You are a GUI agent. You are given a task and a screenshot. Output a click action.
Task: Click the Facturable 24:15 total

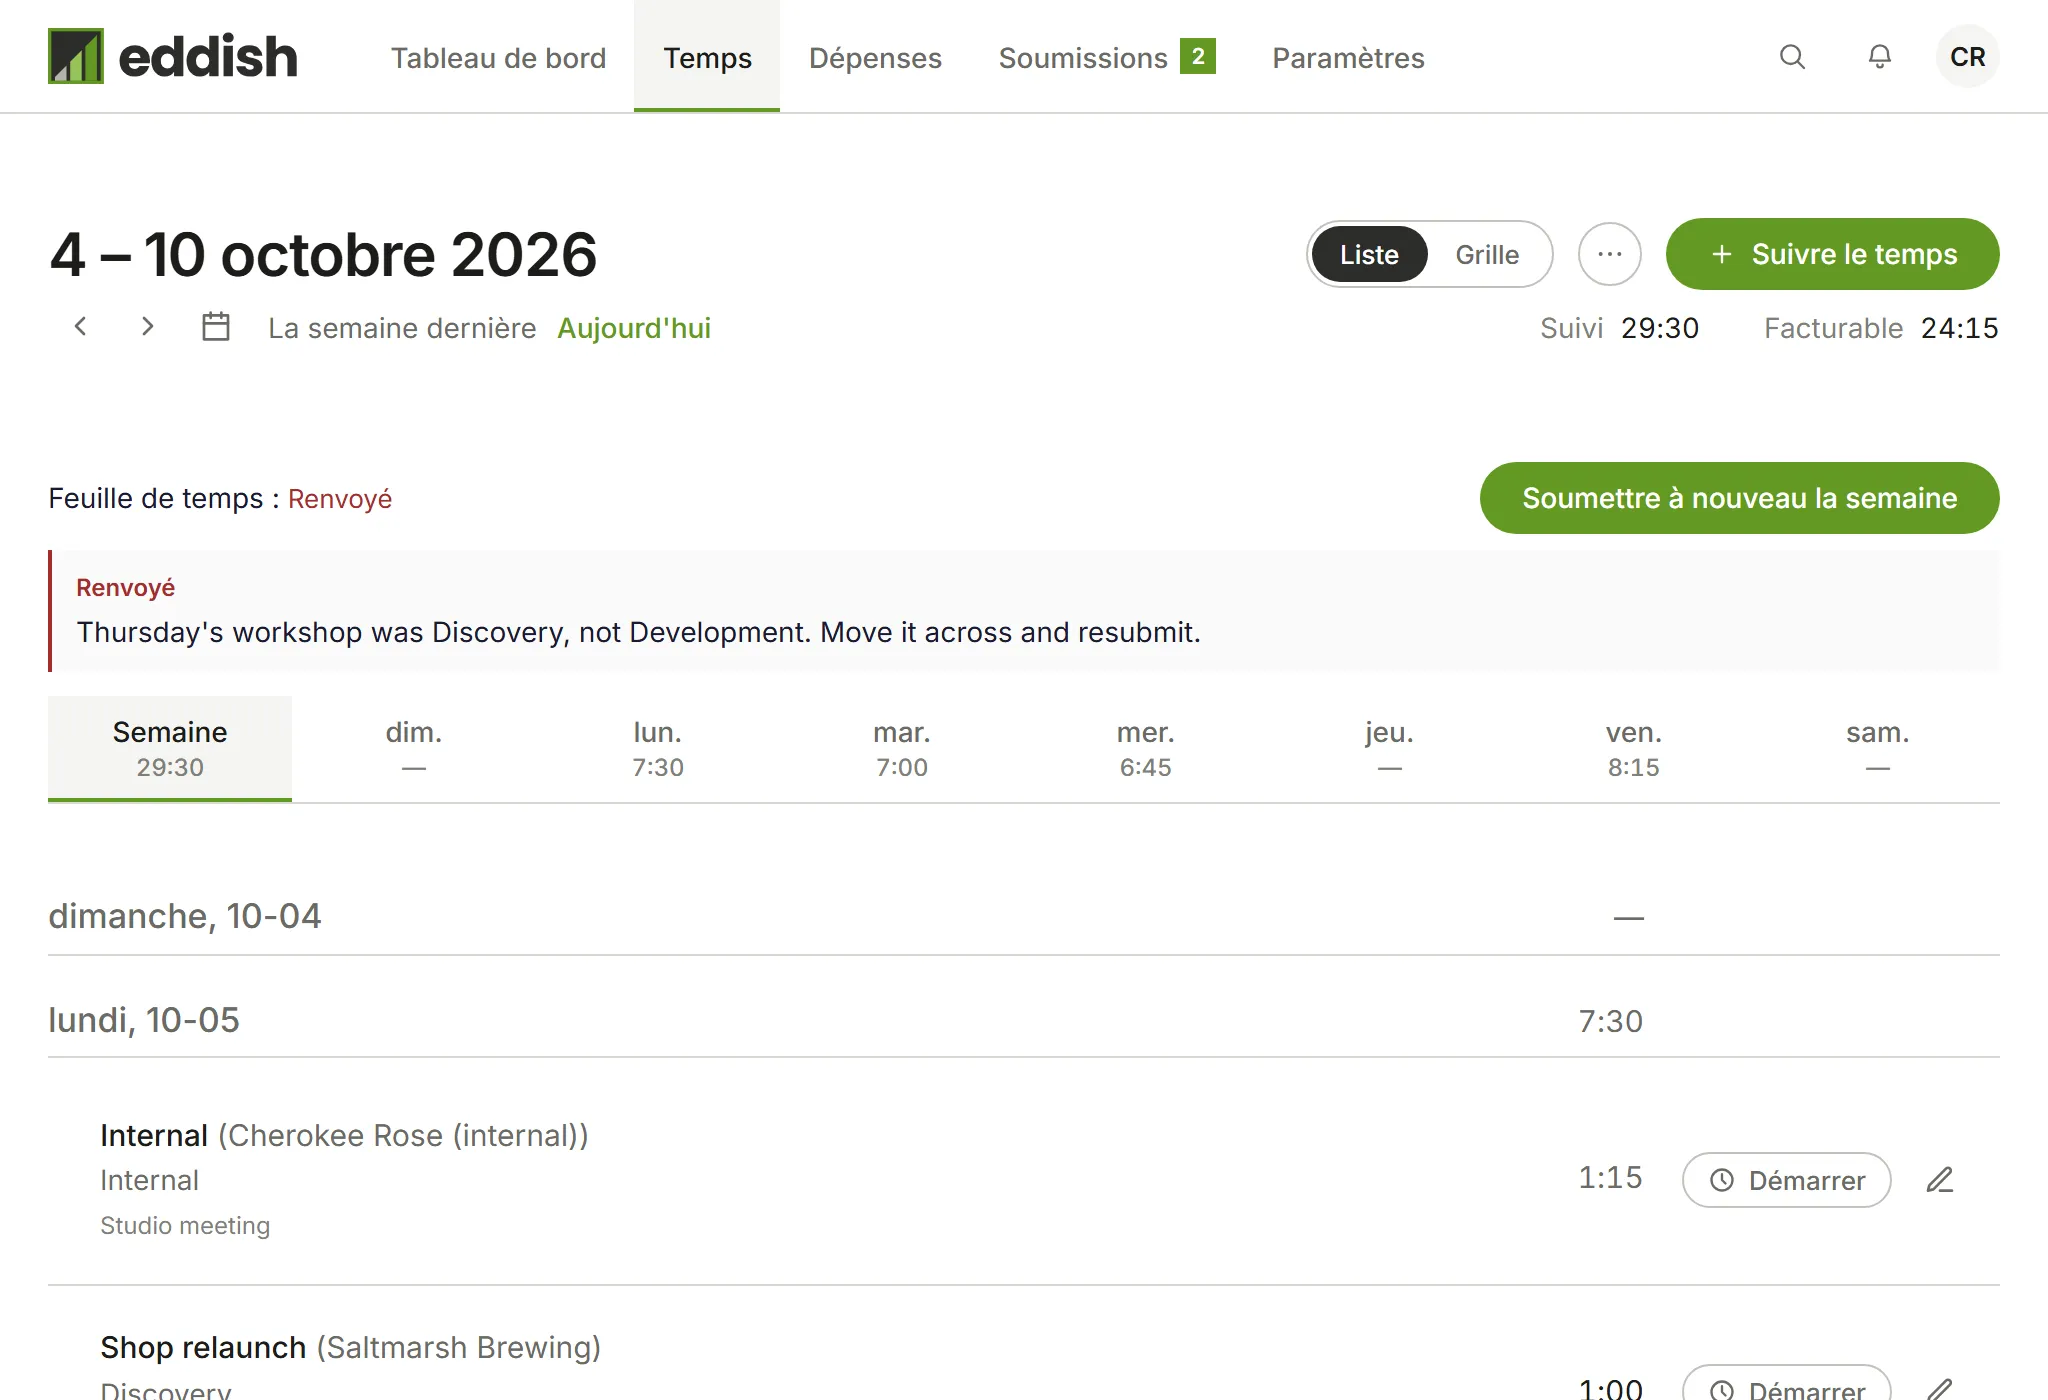[1881, 328]
